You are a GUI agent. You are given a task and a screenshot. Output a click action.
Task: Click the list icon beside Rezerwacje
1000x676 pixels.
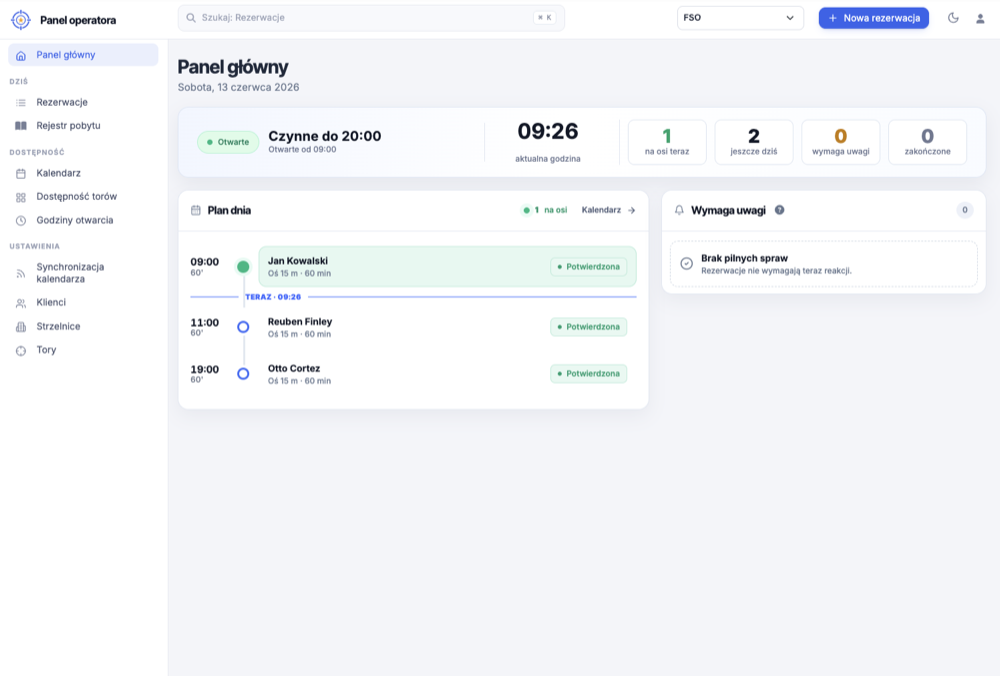pos(21,103)
